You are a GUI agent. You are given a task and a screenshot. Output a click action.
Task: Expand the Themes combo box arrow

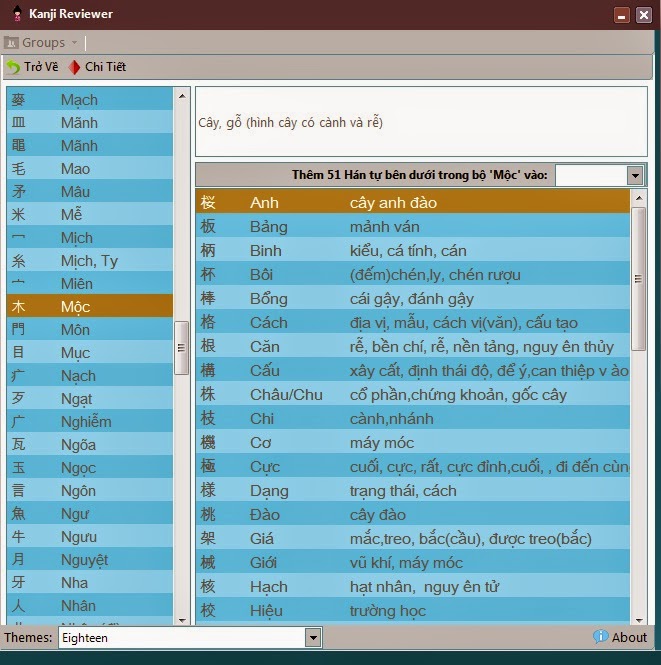coord(313,637)
